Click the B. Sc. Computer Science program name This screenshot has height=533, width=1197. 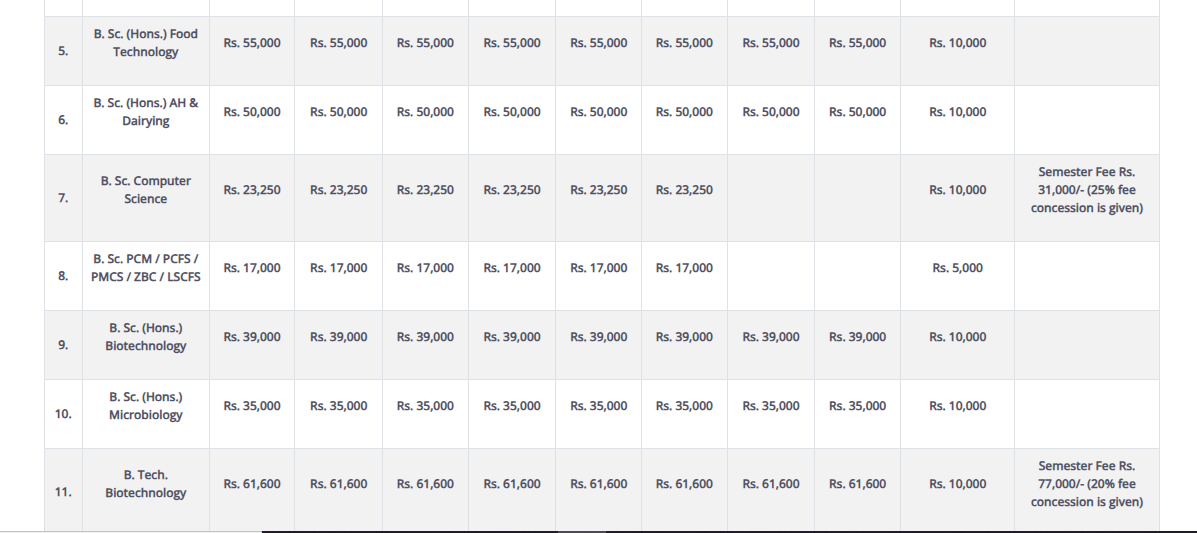[x=146, y=190]
